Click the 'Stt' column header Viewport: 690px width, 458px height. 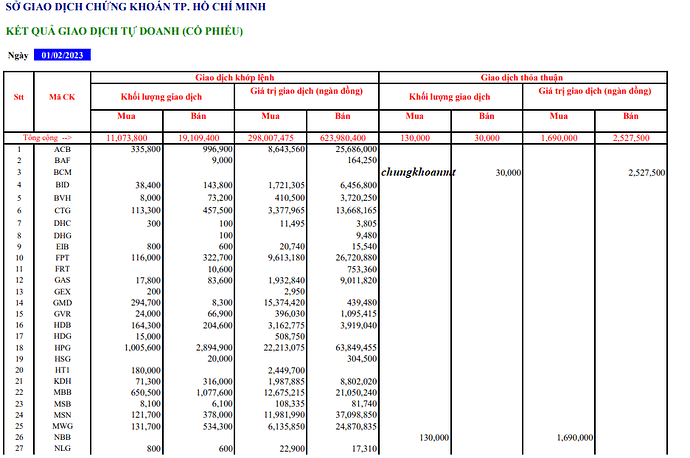click(18, 97)
